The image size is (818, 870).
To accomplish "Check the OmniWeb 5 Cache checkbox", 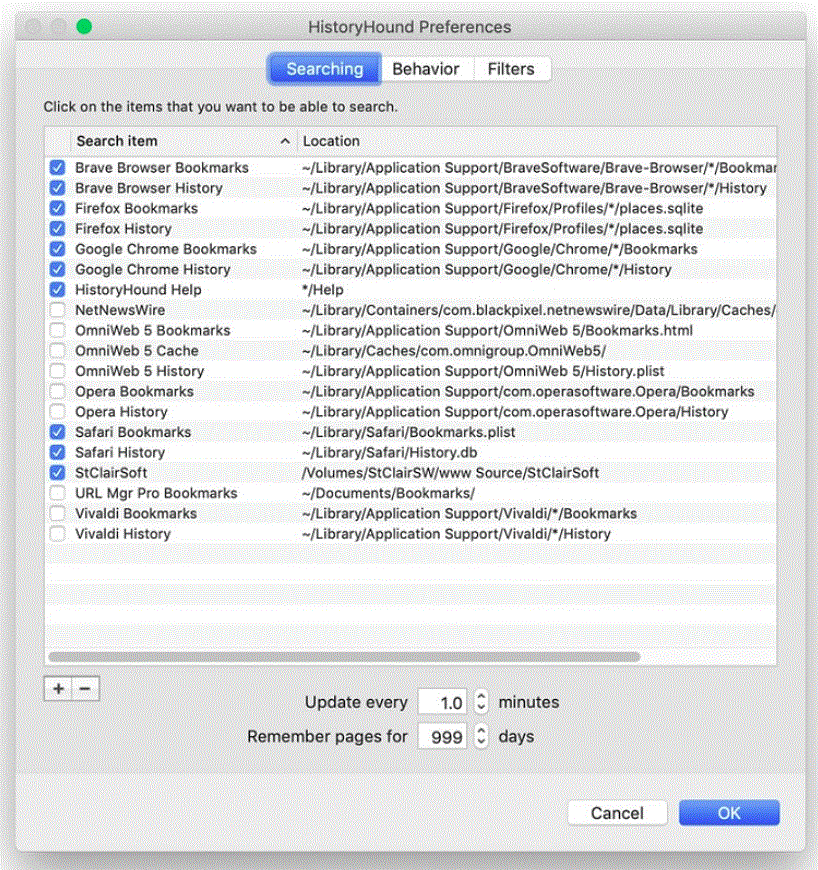I will (x=57, y=351).
